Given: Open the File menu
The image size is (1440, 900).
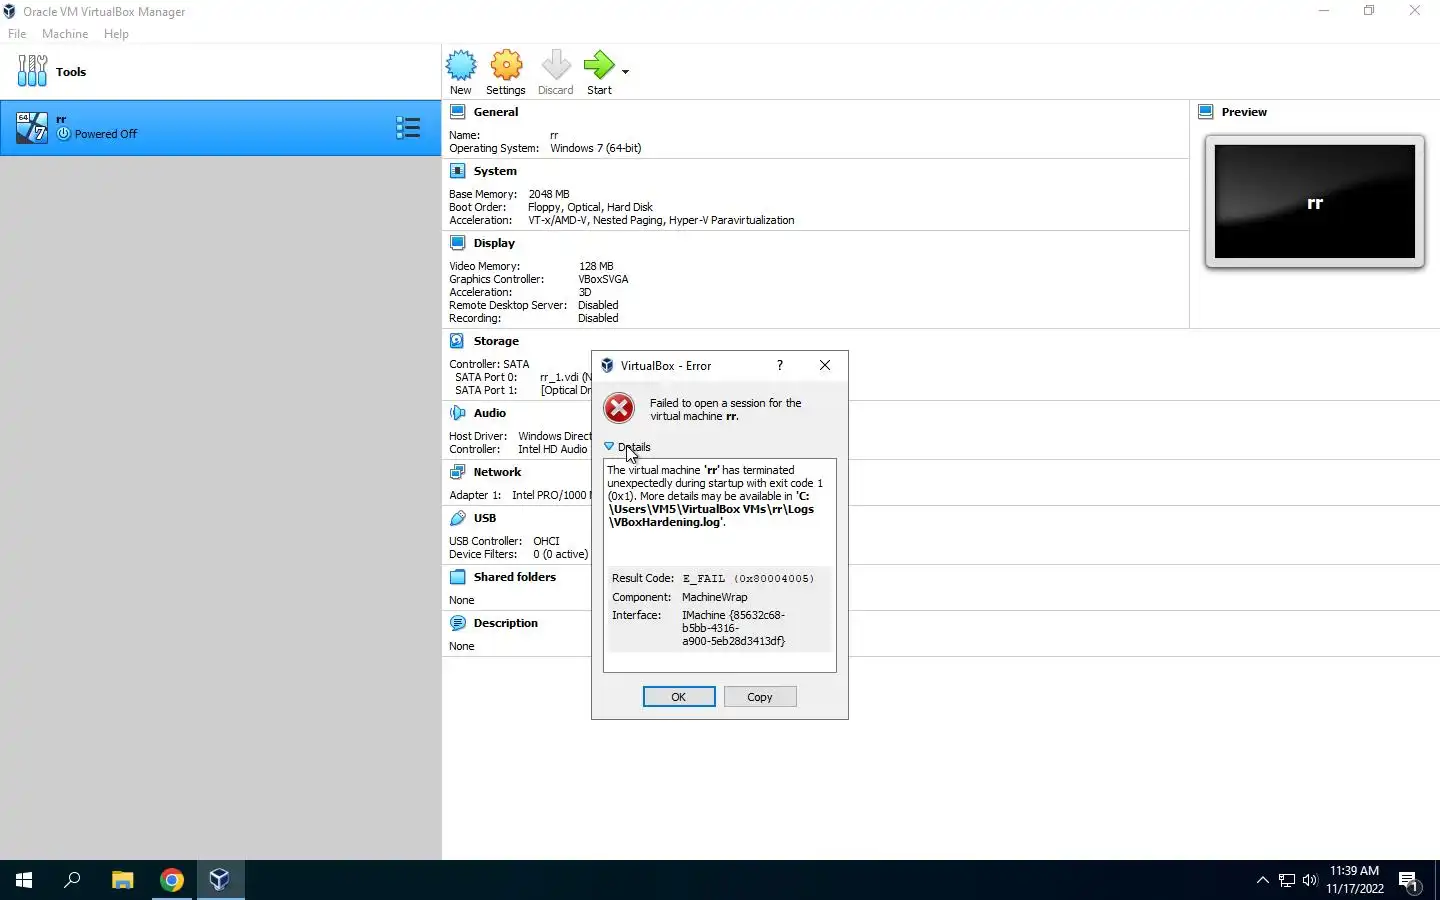Looking at the screenshot, I should (17, 34).
